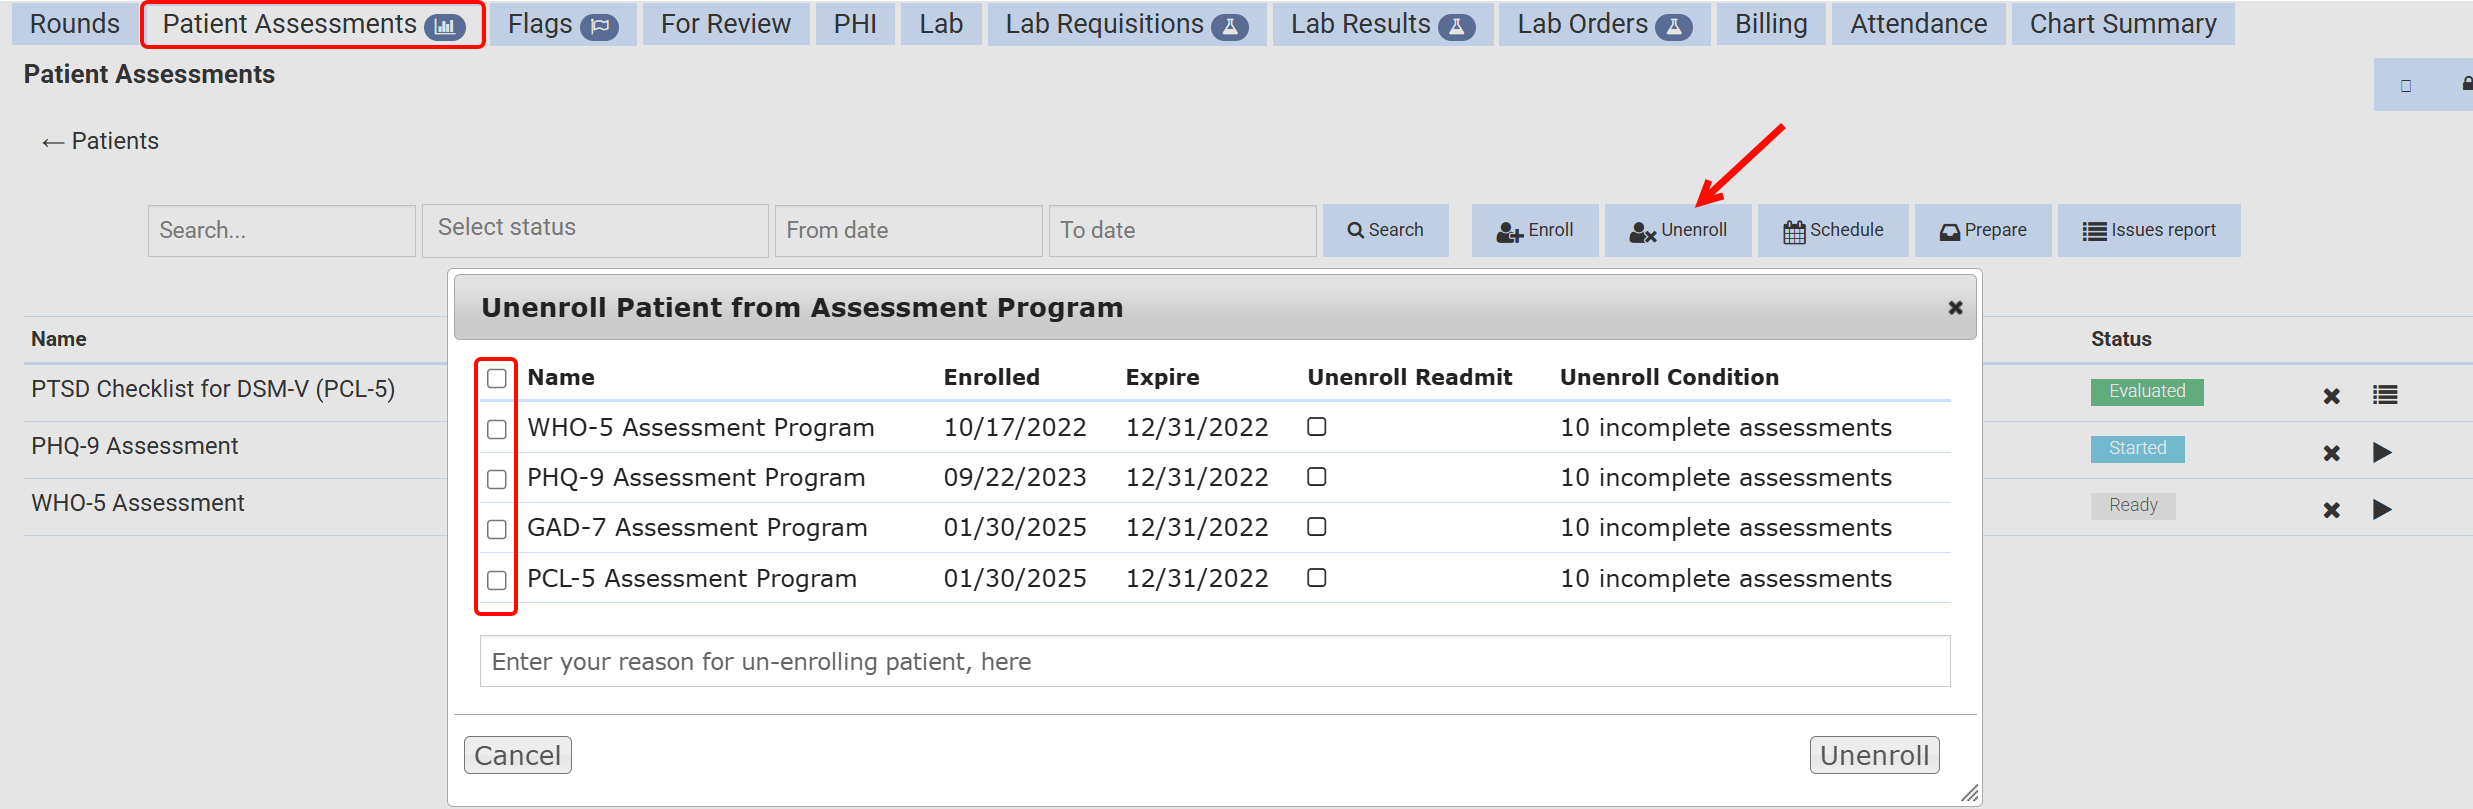Open the To date picker field
Image resolution: width=2473 pixels, height=809 pixels.
[1182, 231]
